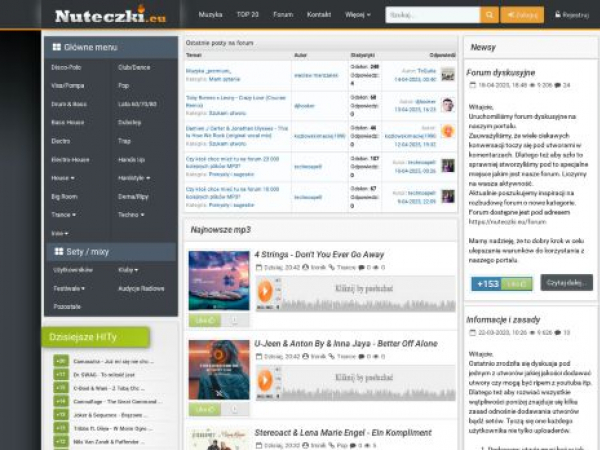
Task: Click the first green vote badge in Dzisiejsze HITy
Action: (61, 361)
